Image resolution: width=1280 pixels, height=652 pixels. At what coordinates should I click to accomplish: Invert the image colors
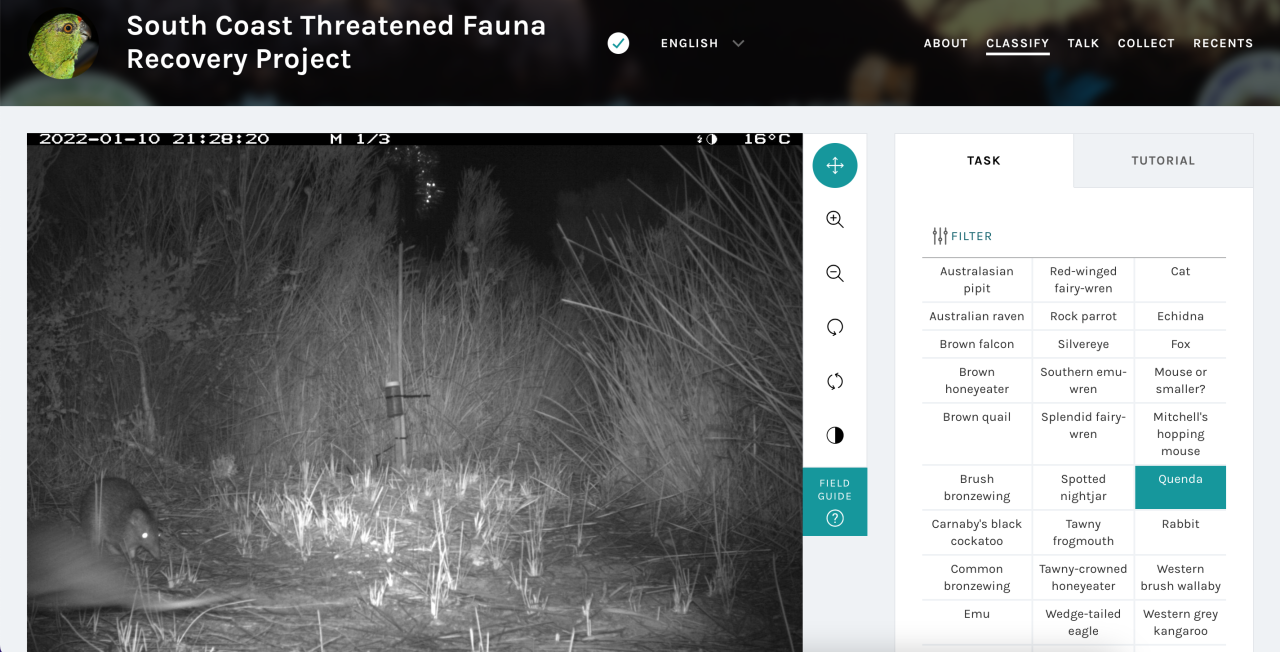coord(835,435)
